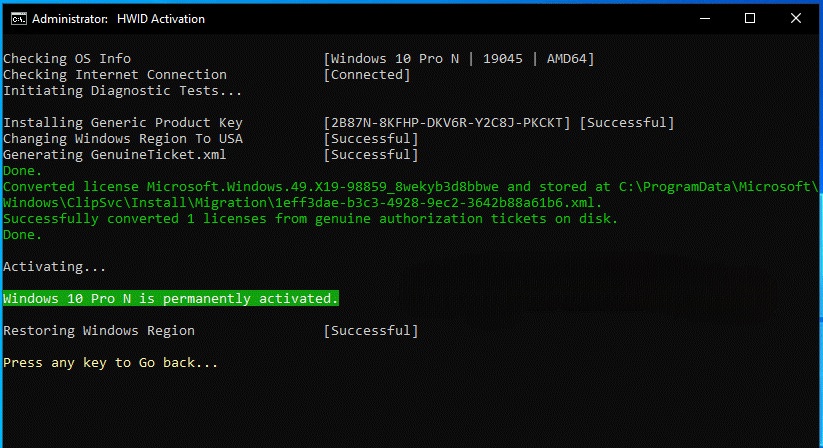Click 'Generating GenuineTicket.xml' line
Screen dimensions: 823x448
(114, 155)
